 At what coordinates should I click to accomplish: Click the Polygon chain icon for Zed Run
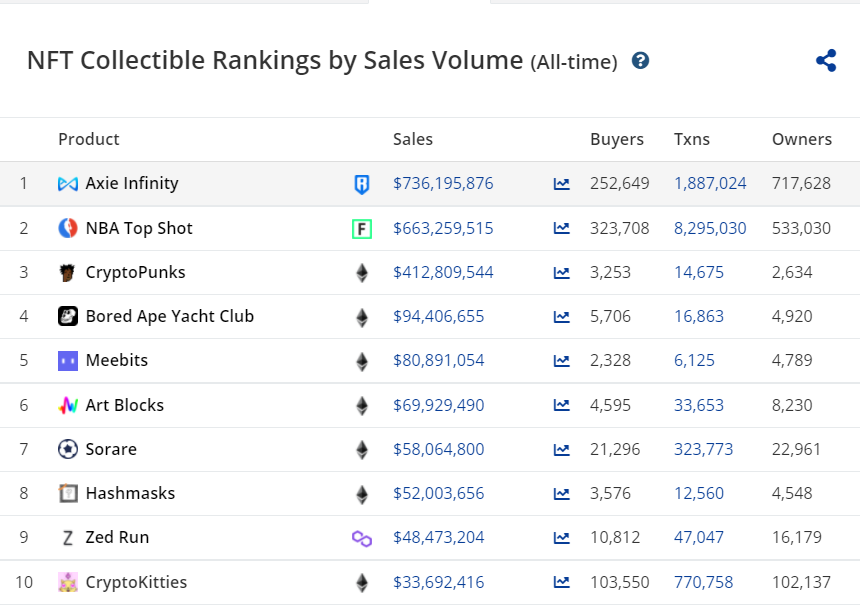point(362,538)
